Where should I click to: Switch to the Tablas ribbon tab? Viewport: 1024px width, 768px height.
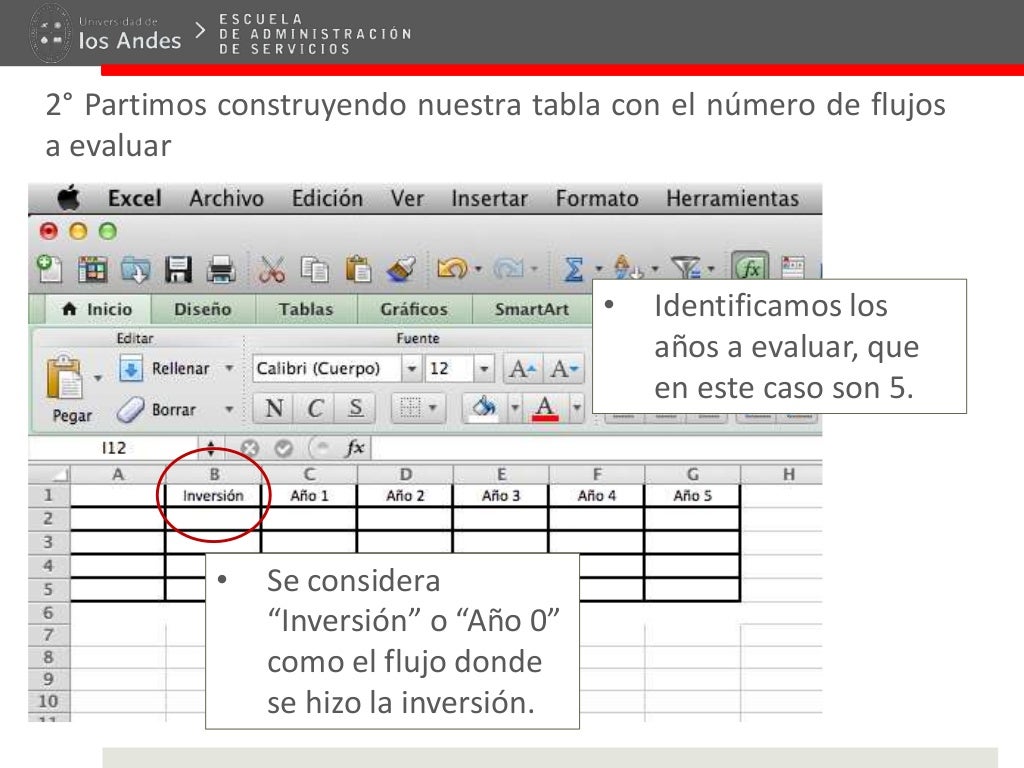[306, 309]
